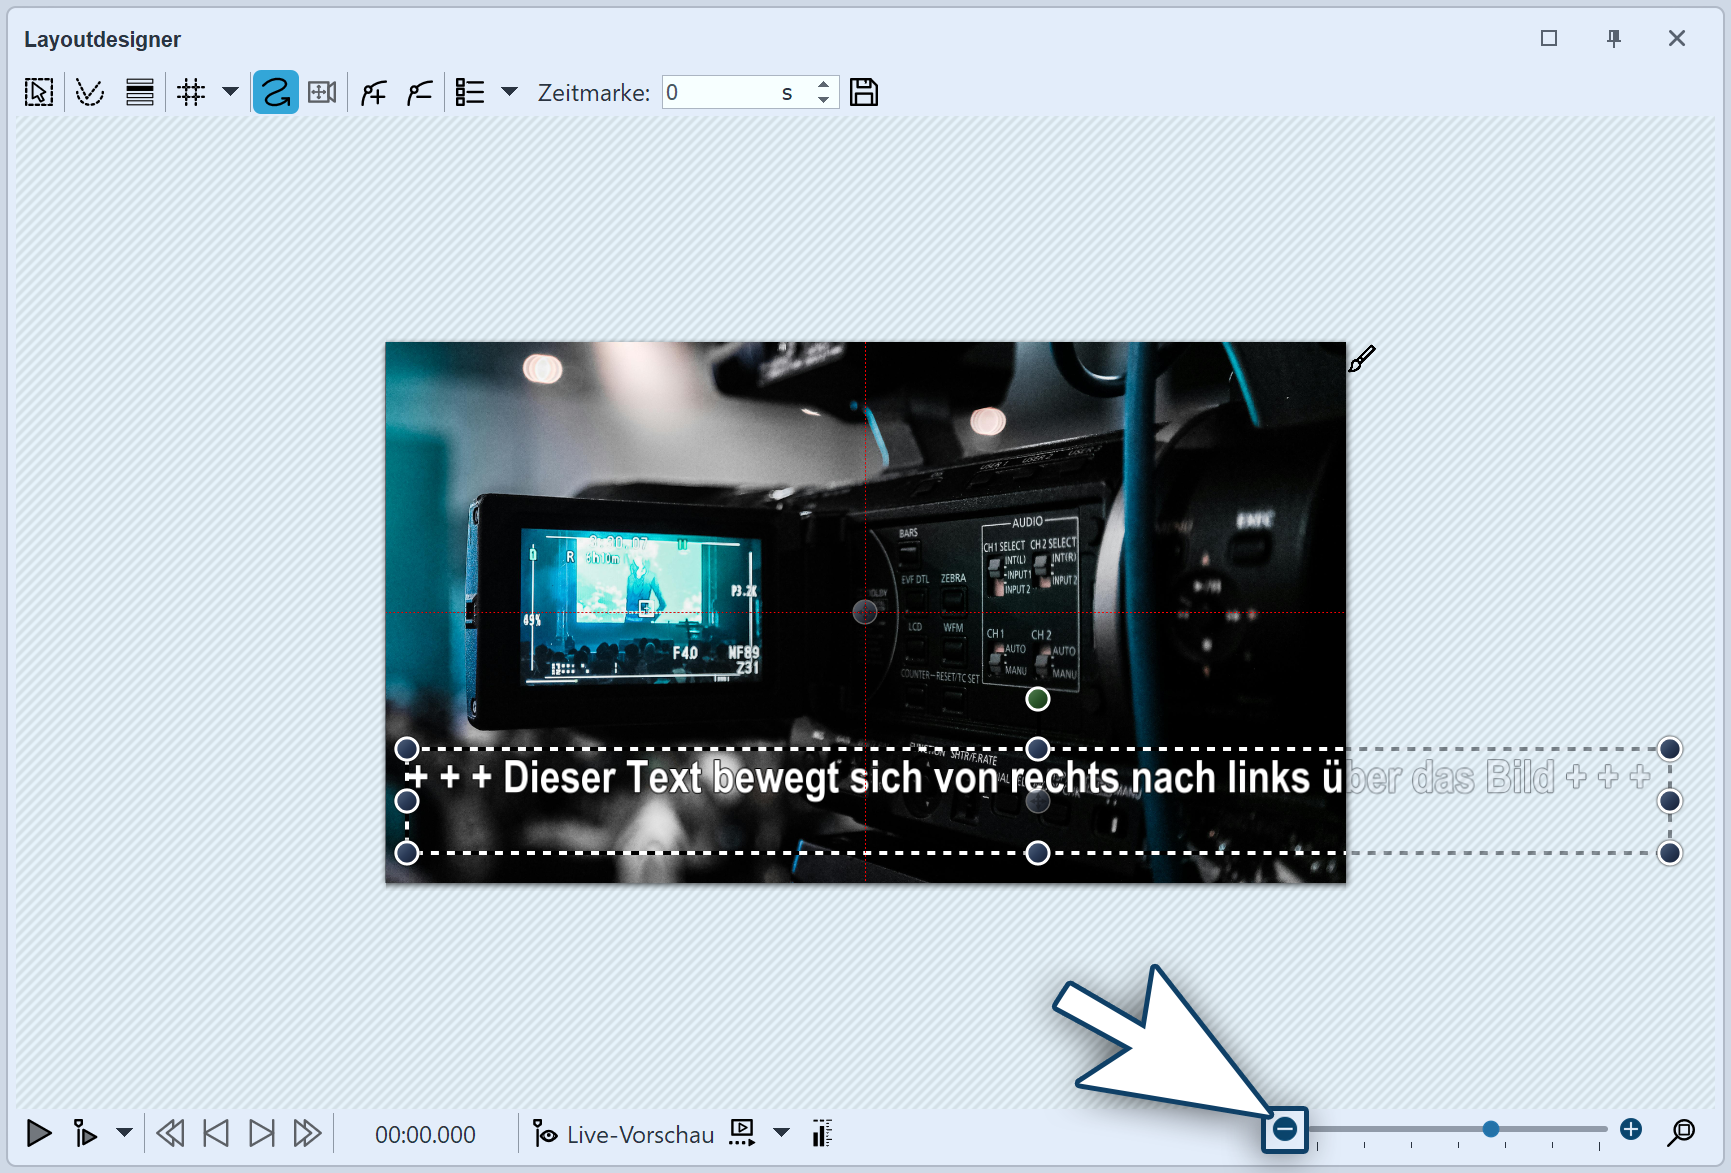Toggle camera pan mode icon
1731x1173 pixels.
(x=322, y=93)
